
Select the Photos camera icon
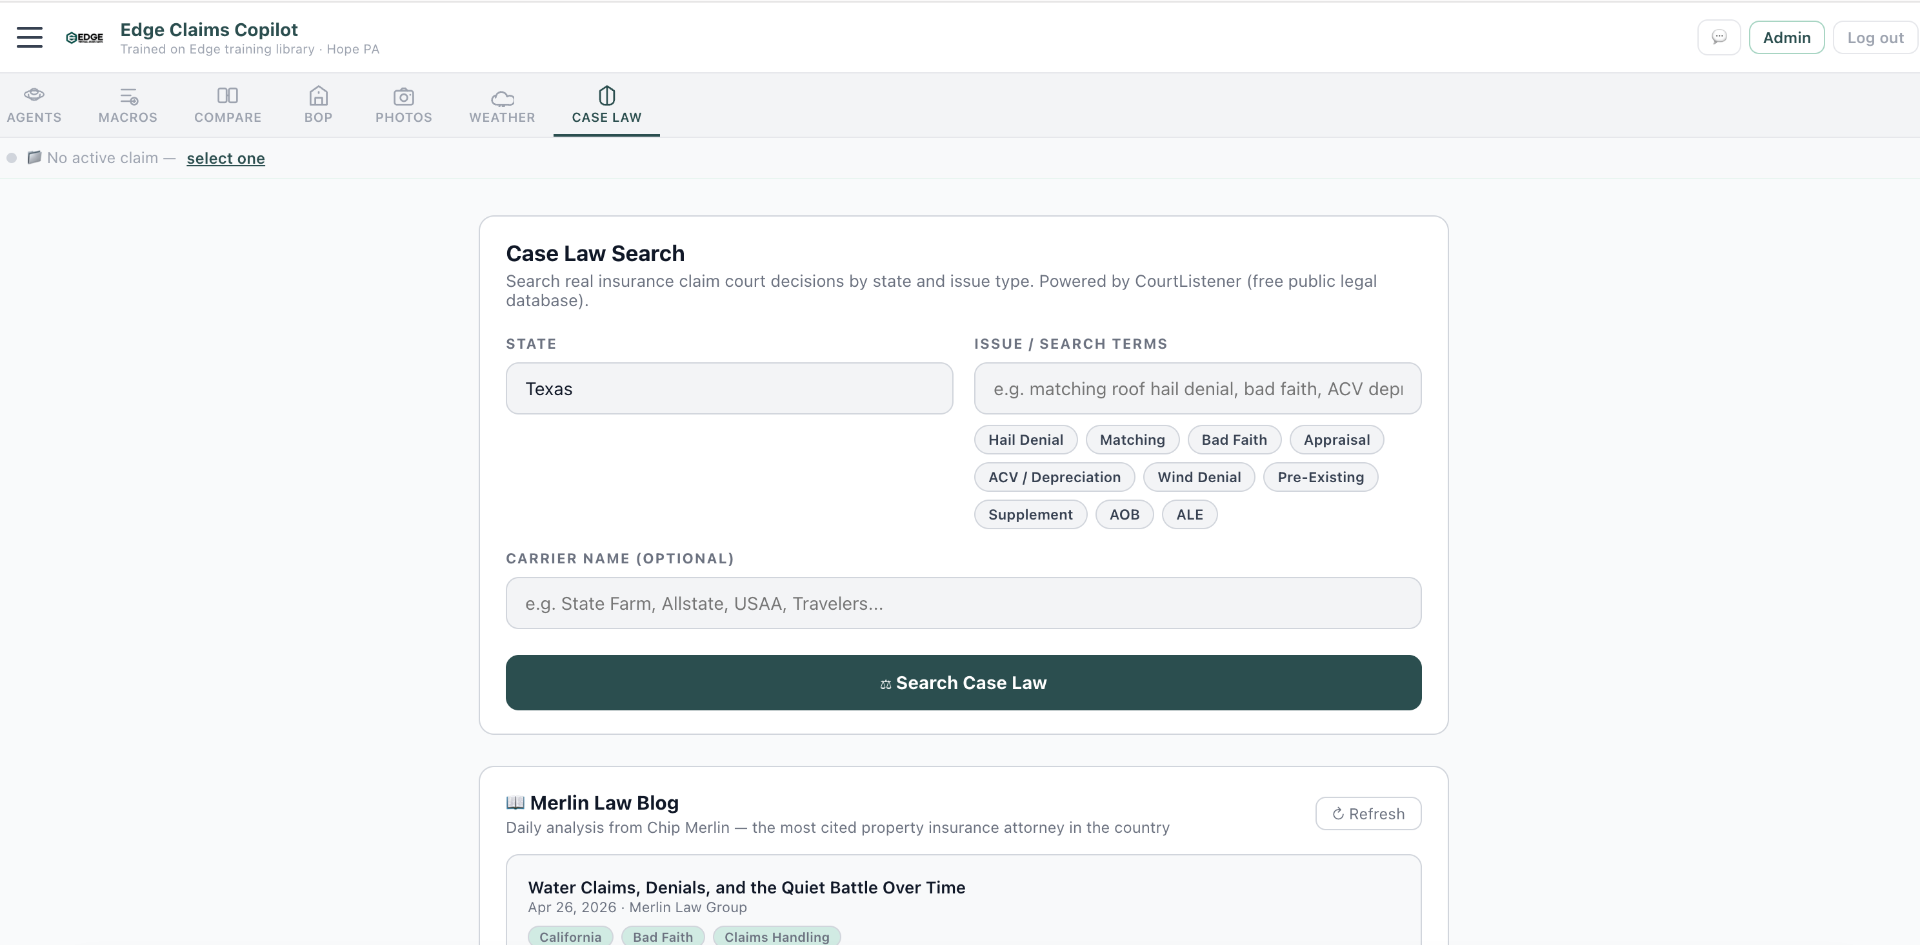pos(403,96)
